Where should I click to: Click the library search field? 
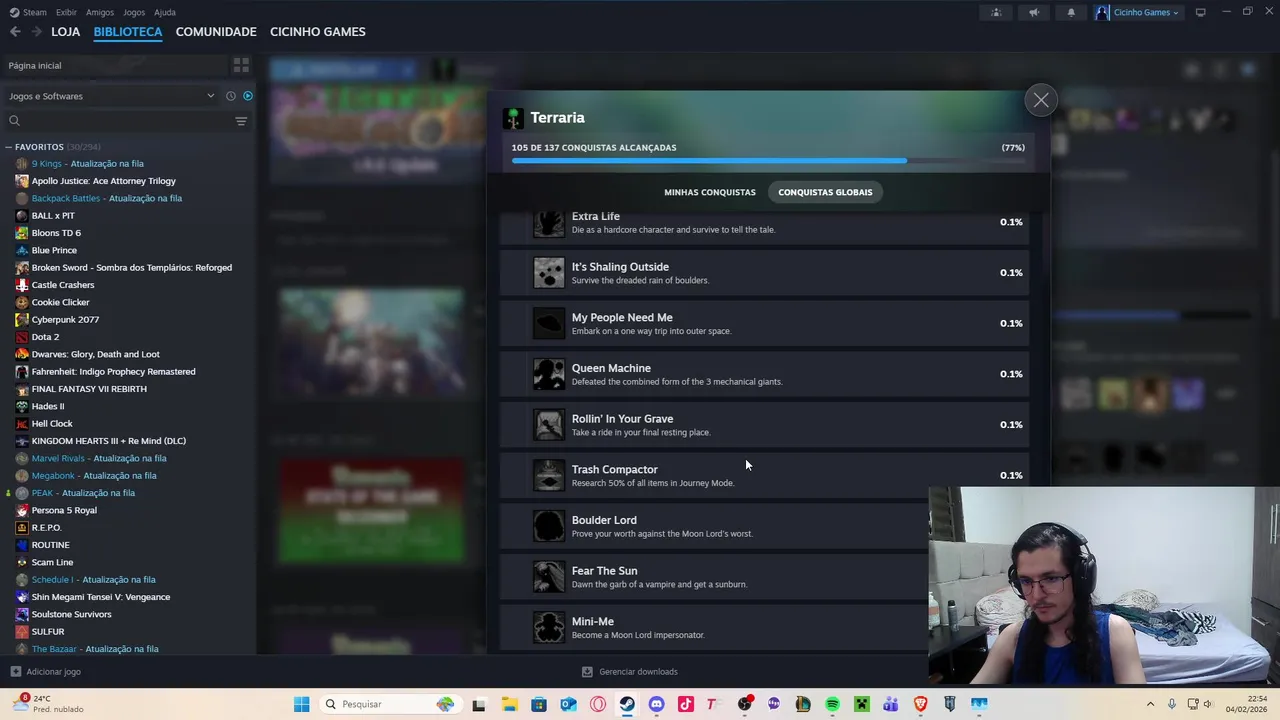click(118, 121)
